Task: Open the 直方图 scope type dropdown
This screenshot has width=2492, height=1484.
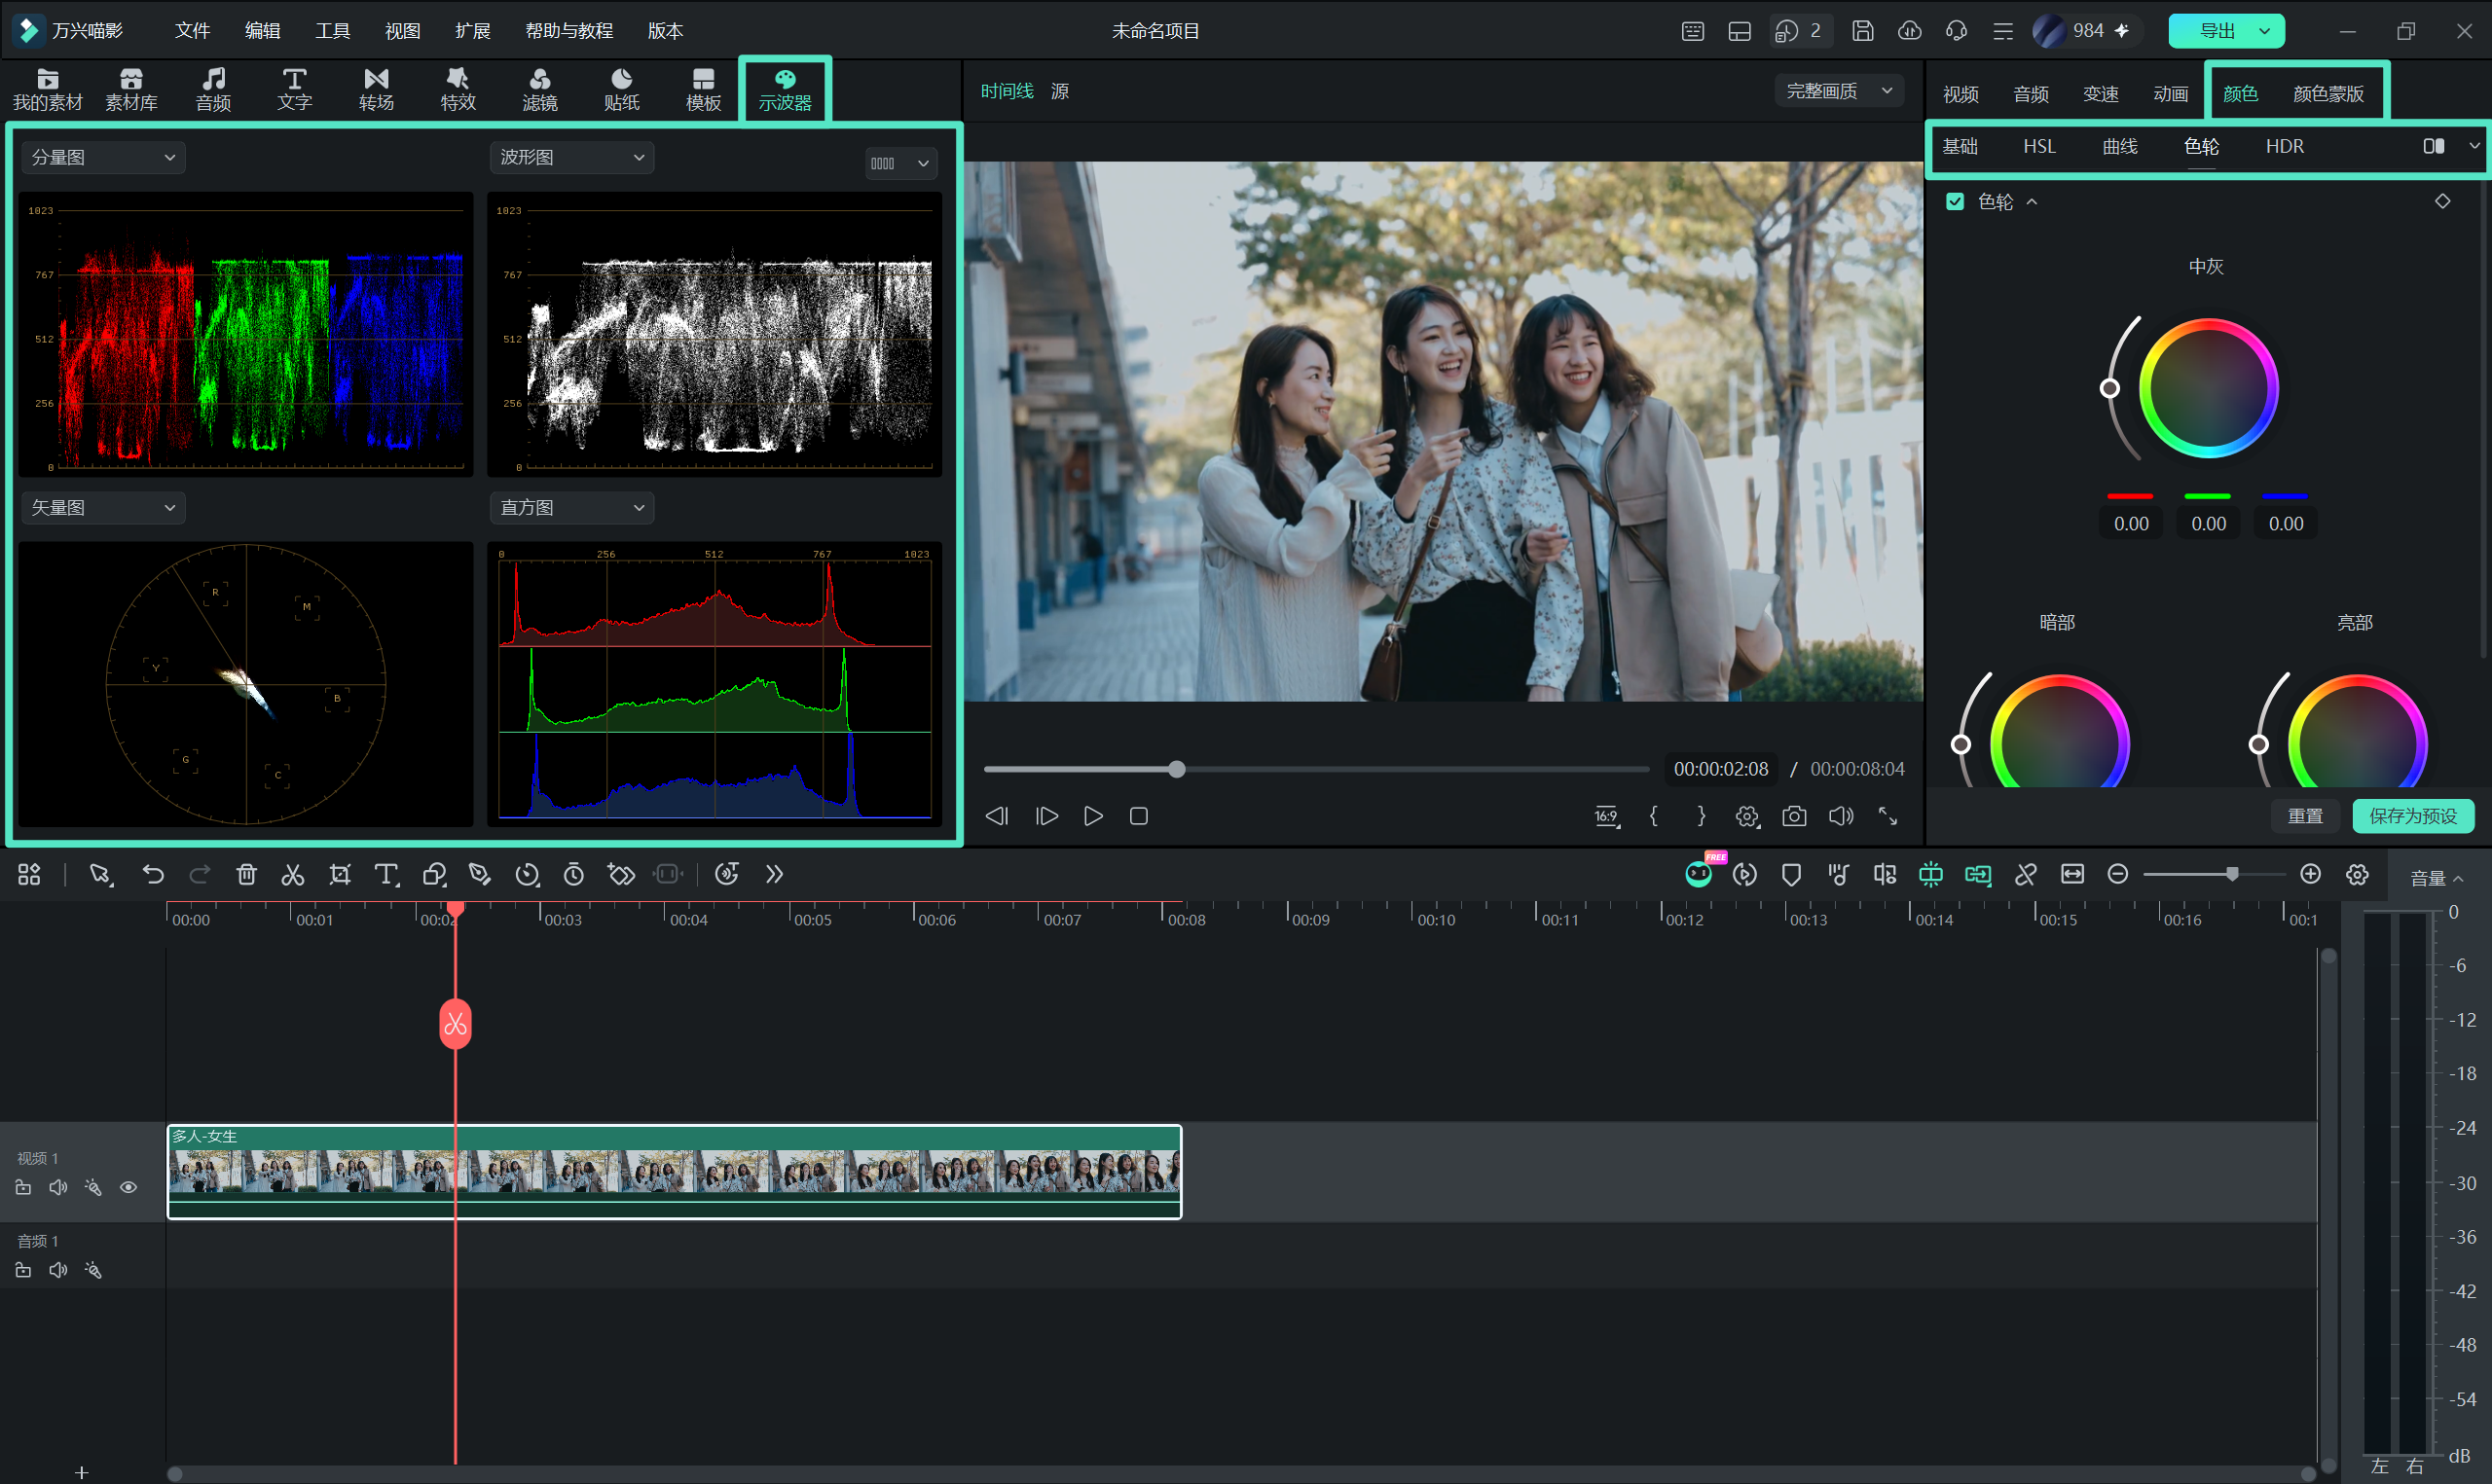Action: tap(572, 508)
